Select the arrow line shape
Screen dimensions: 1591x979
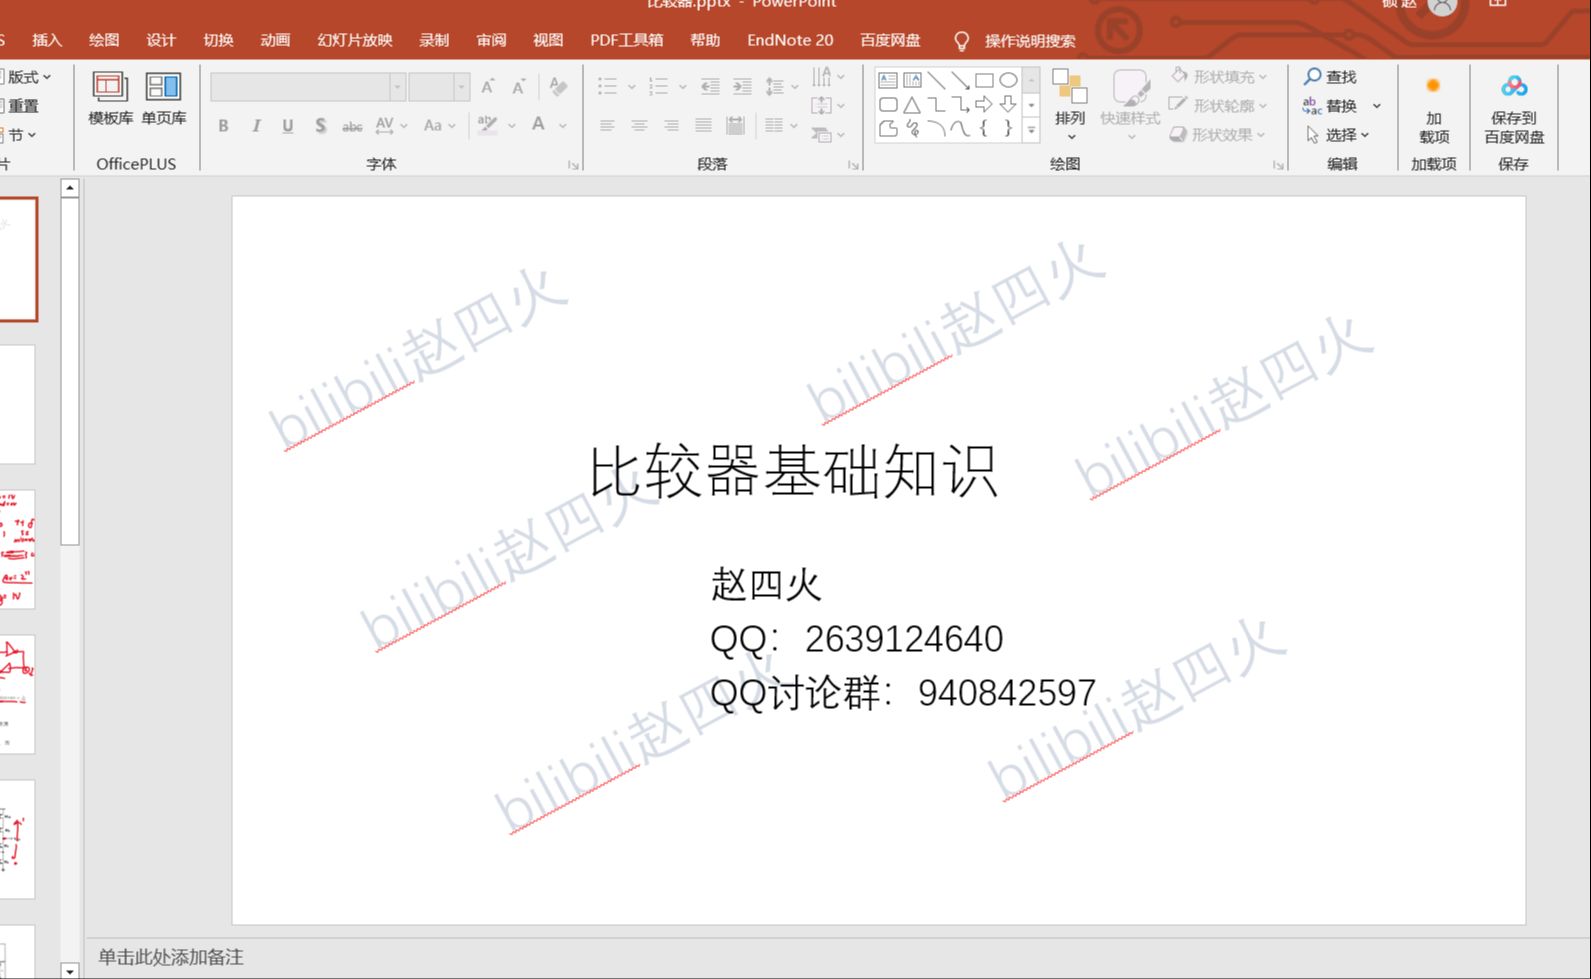960,80
